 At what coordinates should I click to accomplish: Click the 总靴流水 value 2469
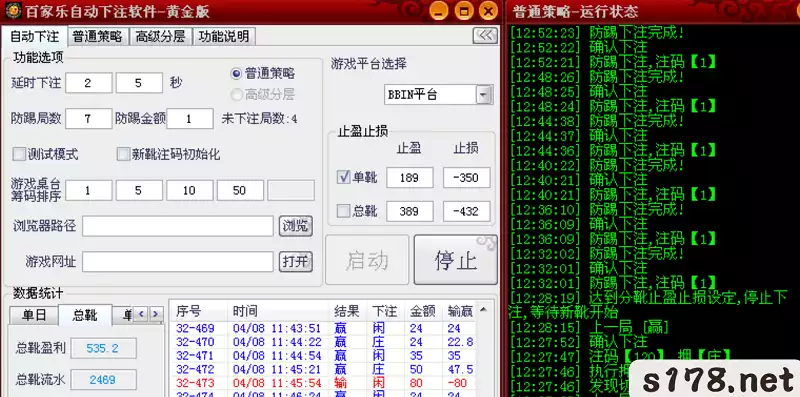point(104,380)
